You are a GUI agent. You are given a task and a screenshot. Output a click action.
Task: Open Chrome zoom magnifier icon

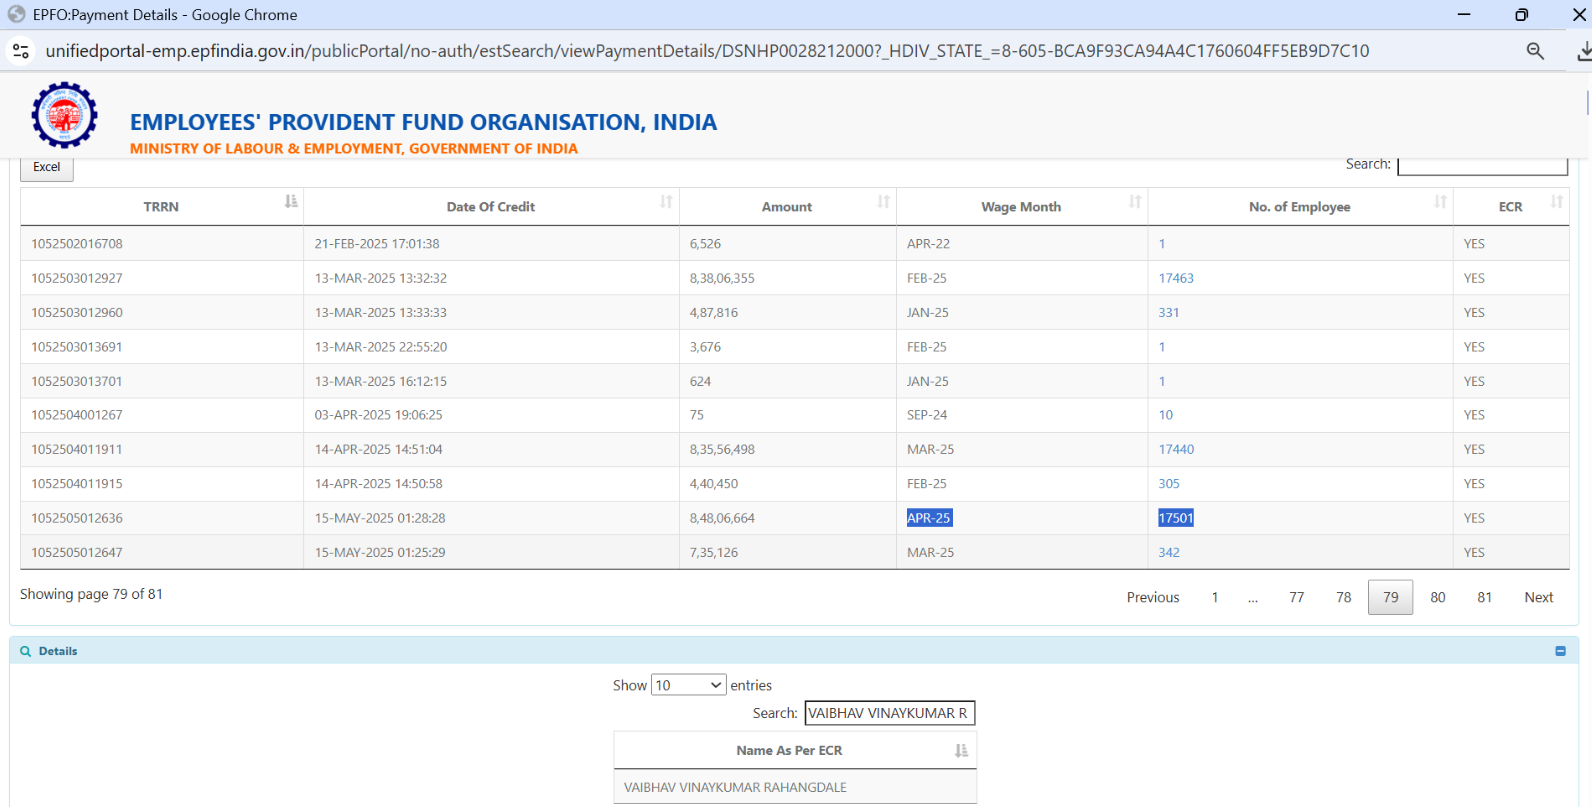point(1535,51)
